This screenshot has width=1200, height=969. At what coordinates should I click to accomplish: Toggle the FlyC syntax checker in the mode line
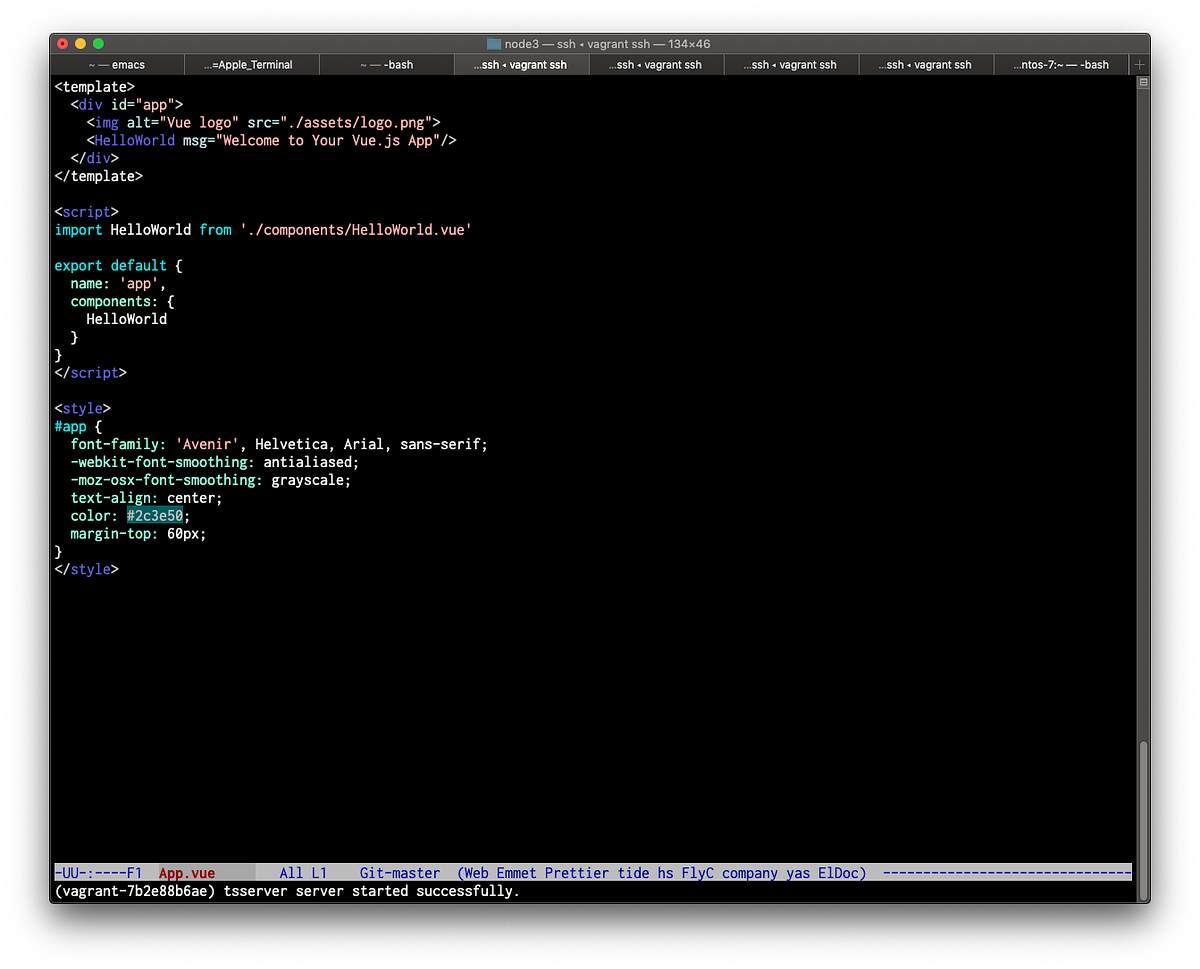pos(697,873)
